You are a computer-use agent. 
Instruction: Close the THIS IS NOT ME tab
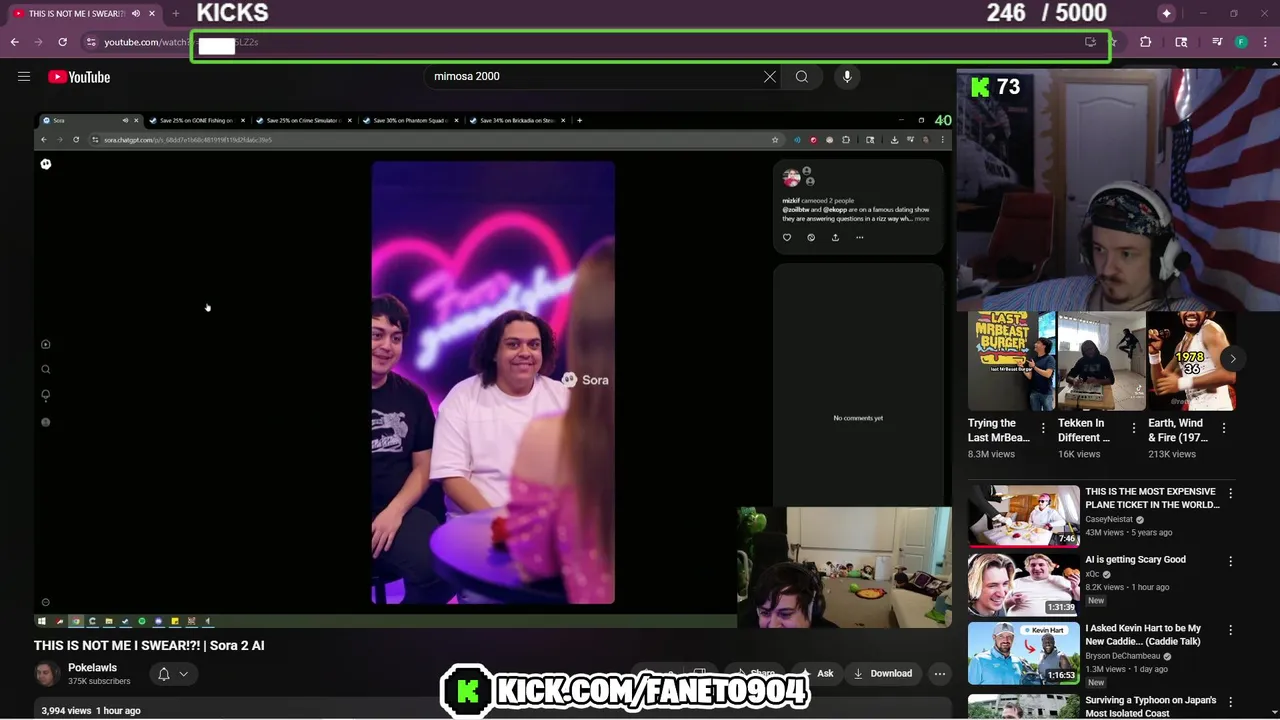(152, 13)
